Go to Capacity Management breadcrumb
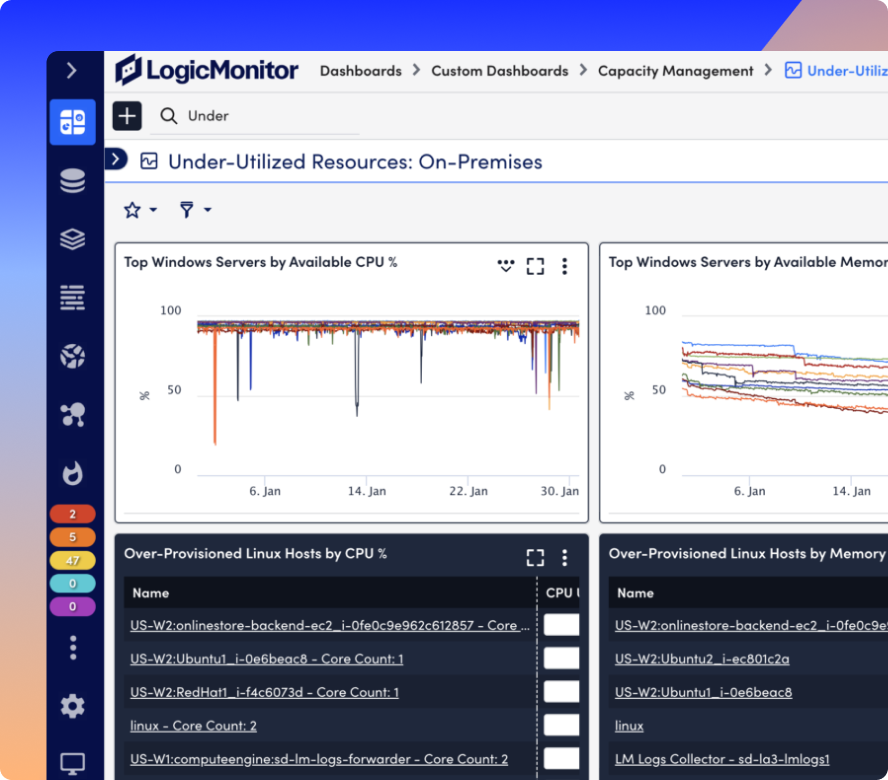 pos(676,71)
